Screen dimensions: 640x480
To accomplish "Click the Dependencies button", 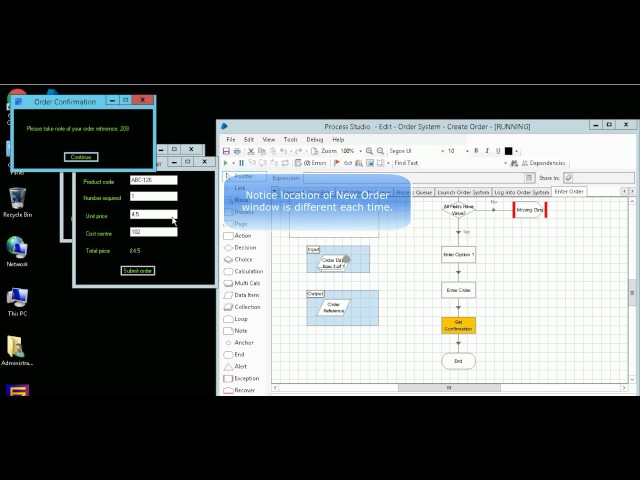I will click(543, 163).
